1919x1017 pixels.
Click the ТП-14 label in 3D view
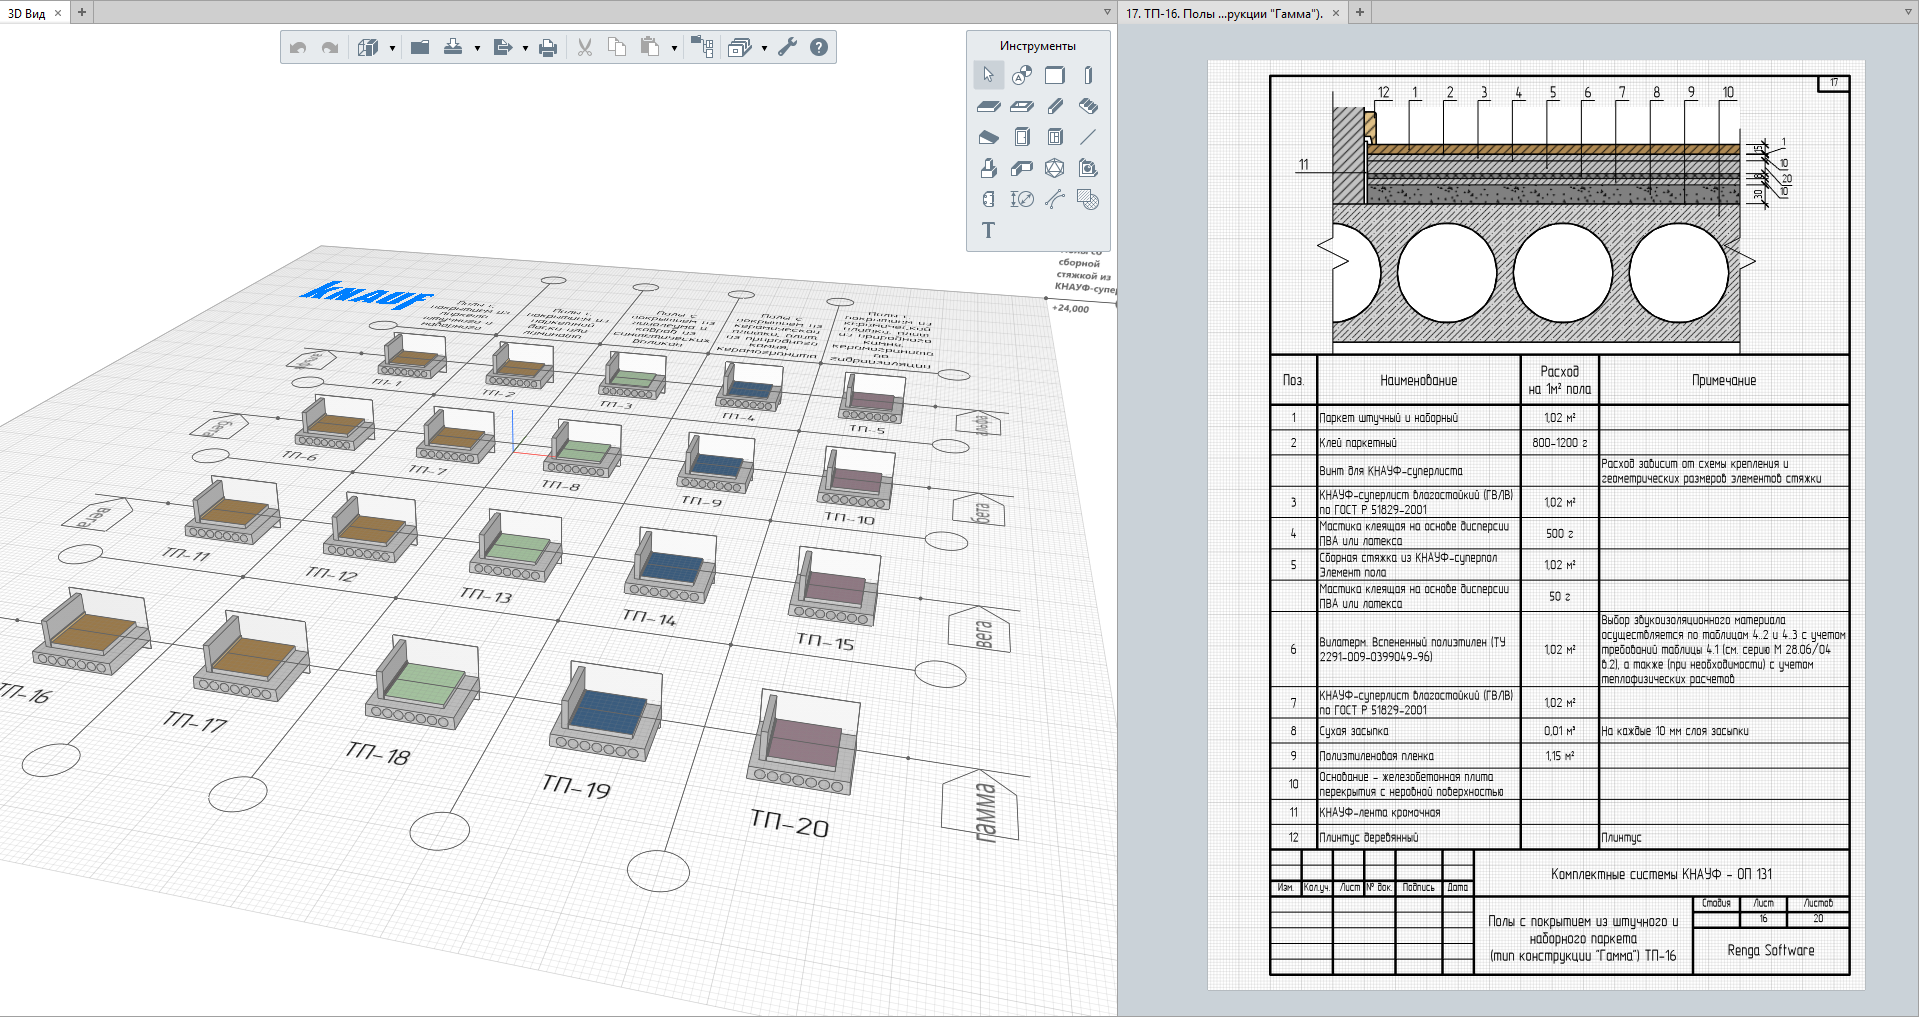(x=649, y=617)
